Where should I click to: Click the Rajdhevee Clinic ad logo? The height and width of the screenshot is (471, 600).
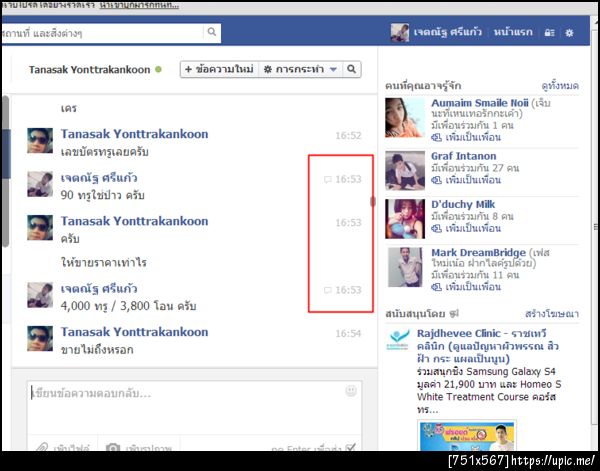(397, 340)
